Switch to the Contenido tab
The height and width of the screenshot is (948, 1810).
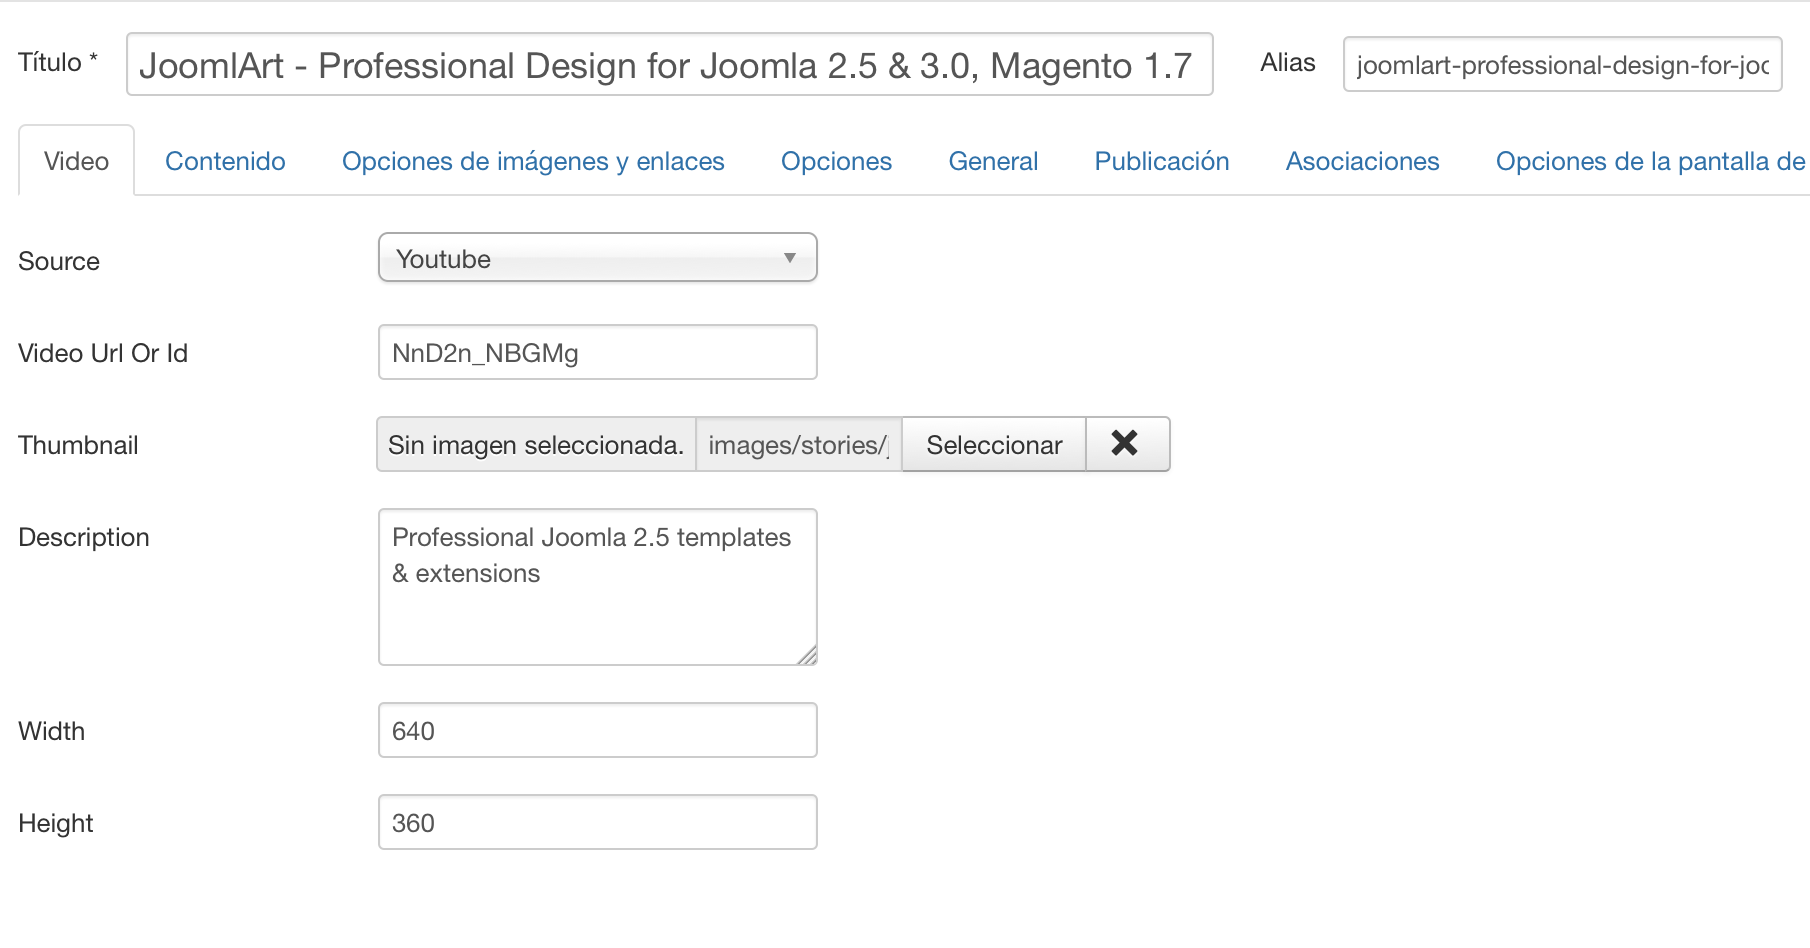point(225,161)
